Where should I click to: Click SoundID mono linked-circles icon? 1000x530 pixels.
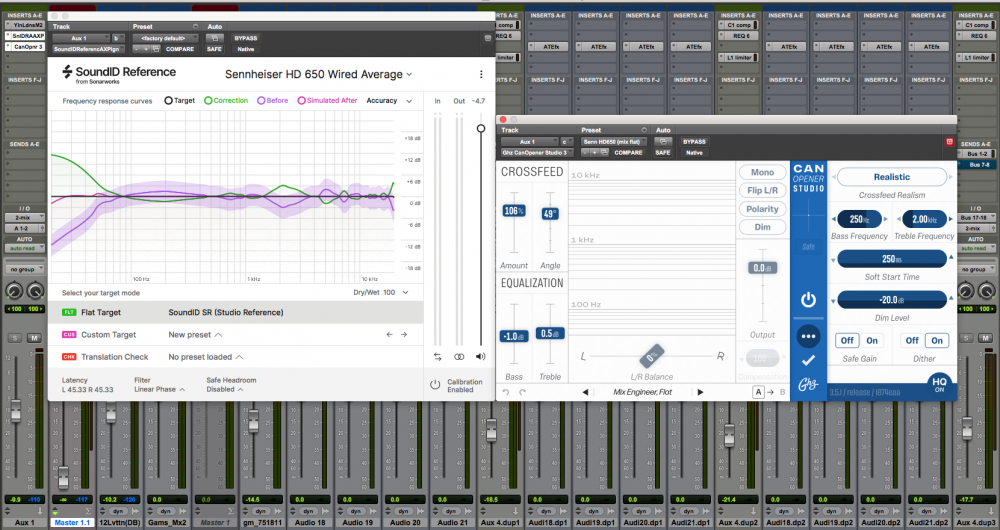[x=459, y=356]
